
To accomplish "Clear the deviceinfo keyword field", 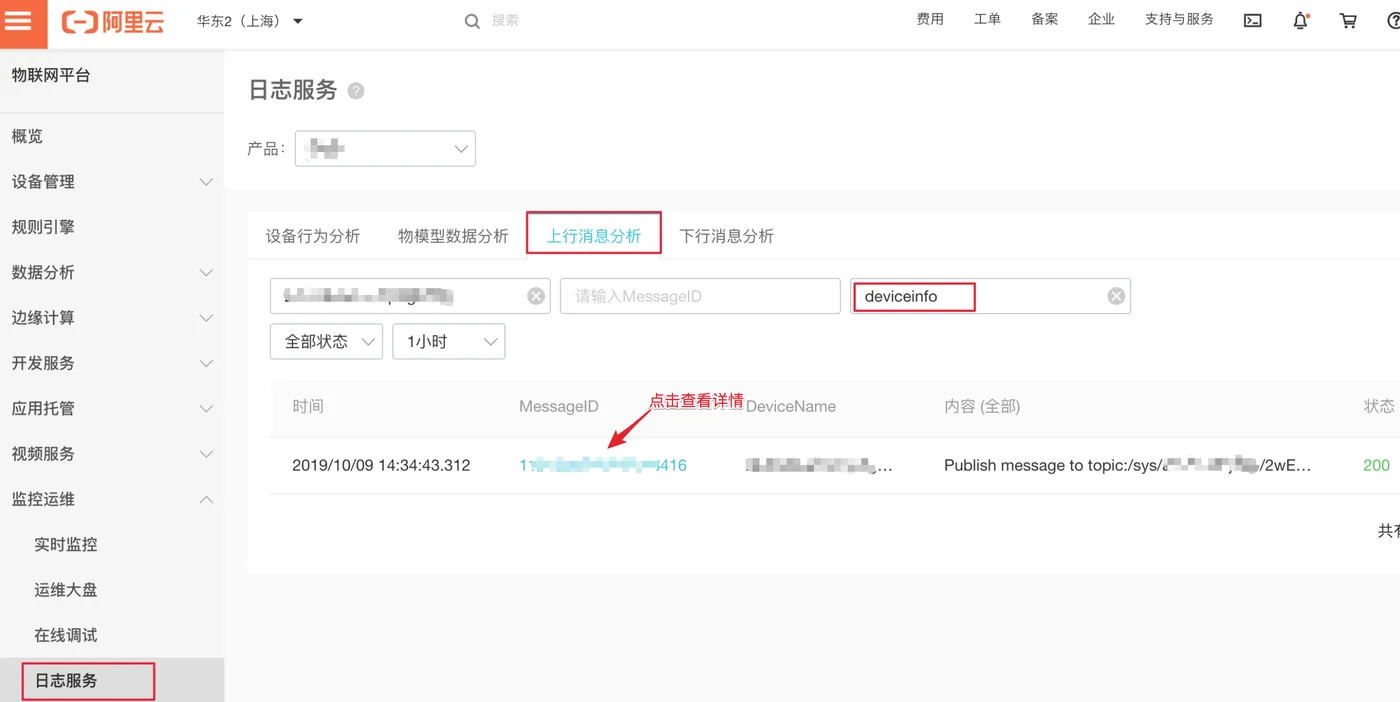I will point(1116,296).
